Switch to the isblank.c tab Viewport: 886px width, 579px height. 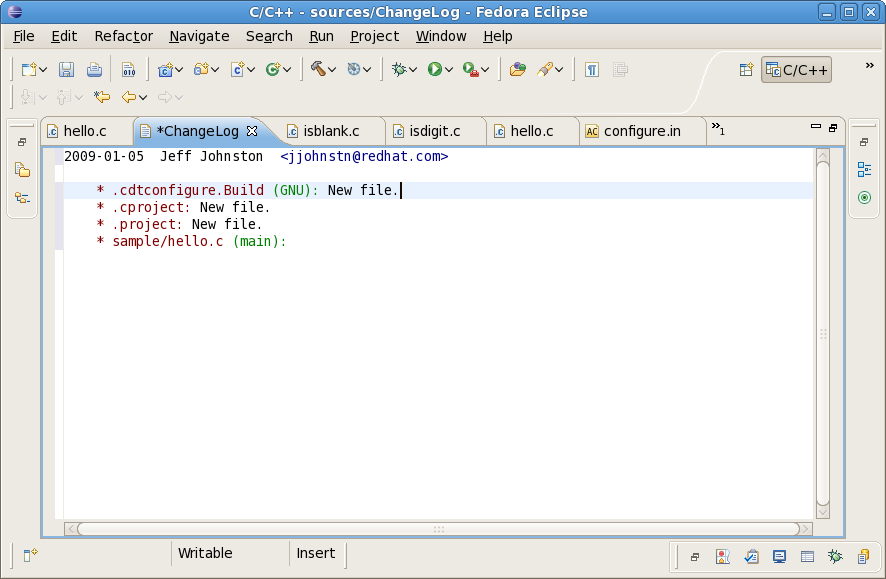coord(331,131)
